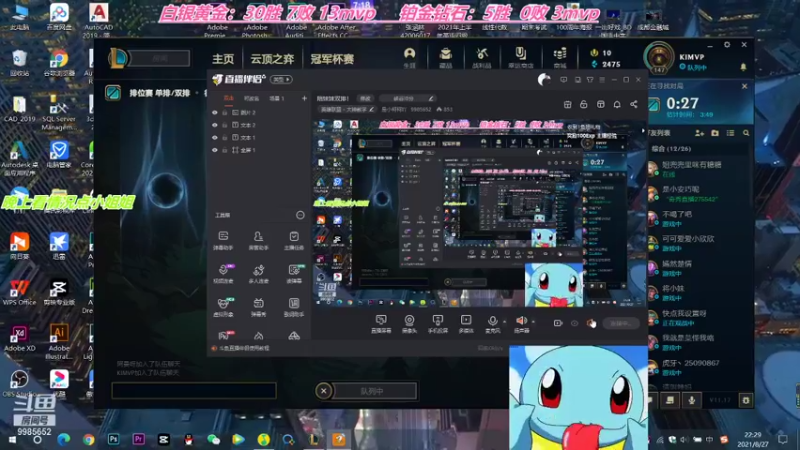Add a 直播屏幕 source
This screenshot has width=800, height=450.
[x=381, y=324]
